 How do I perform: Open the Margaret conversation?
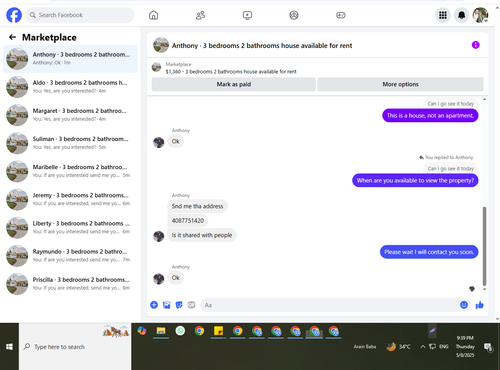click(x=70, y=115)
